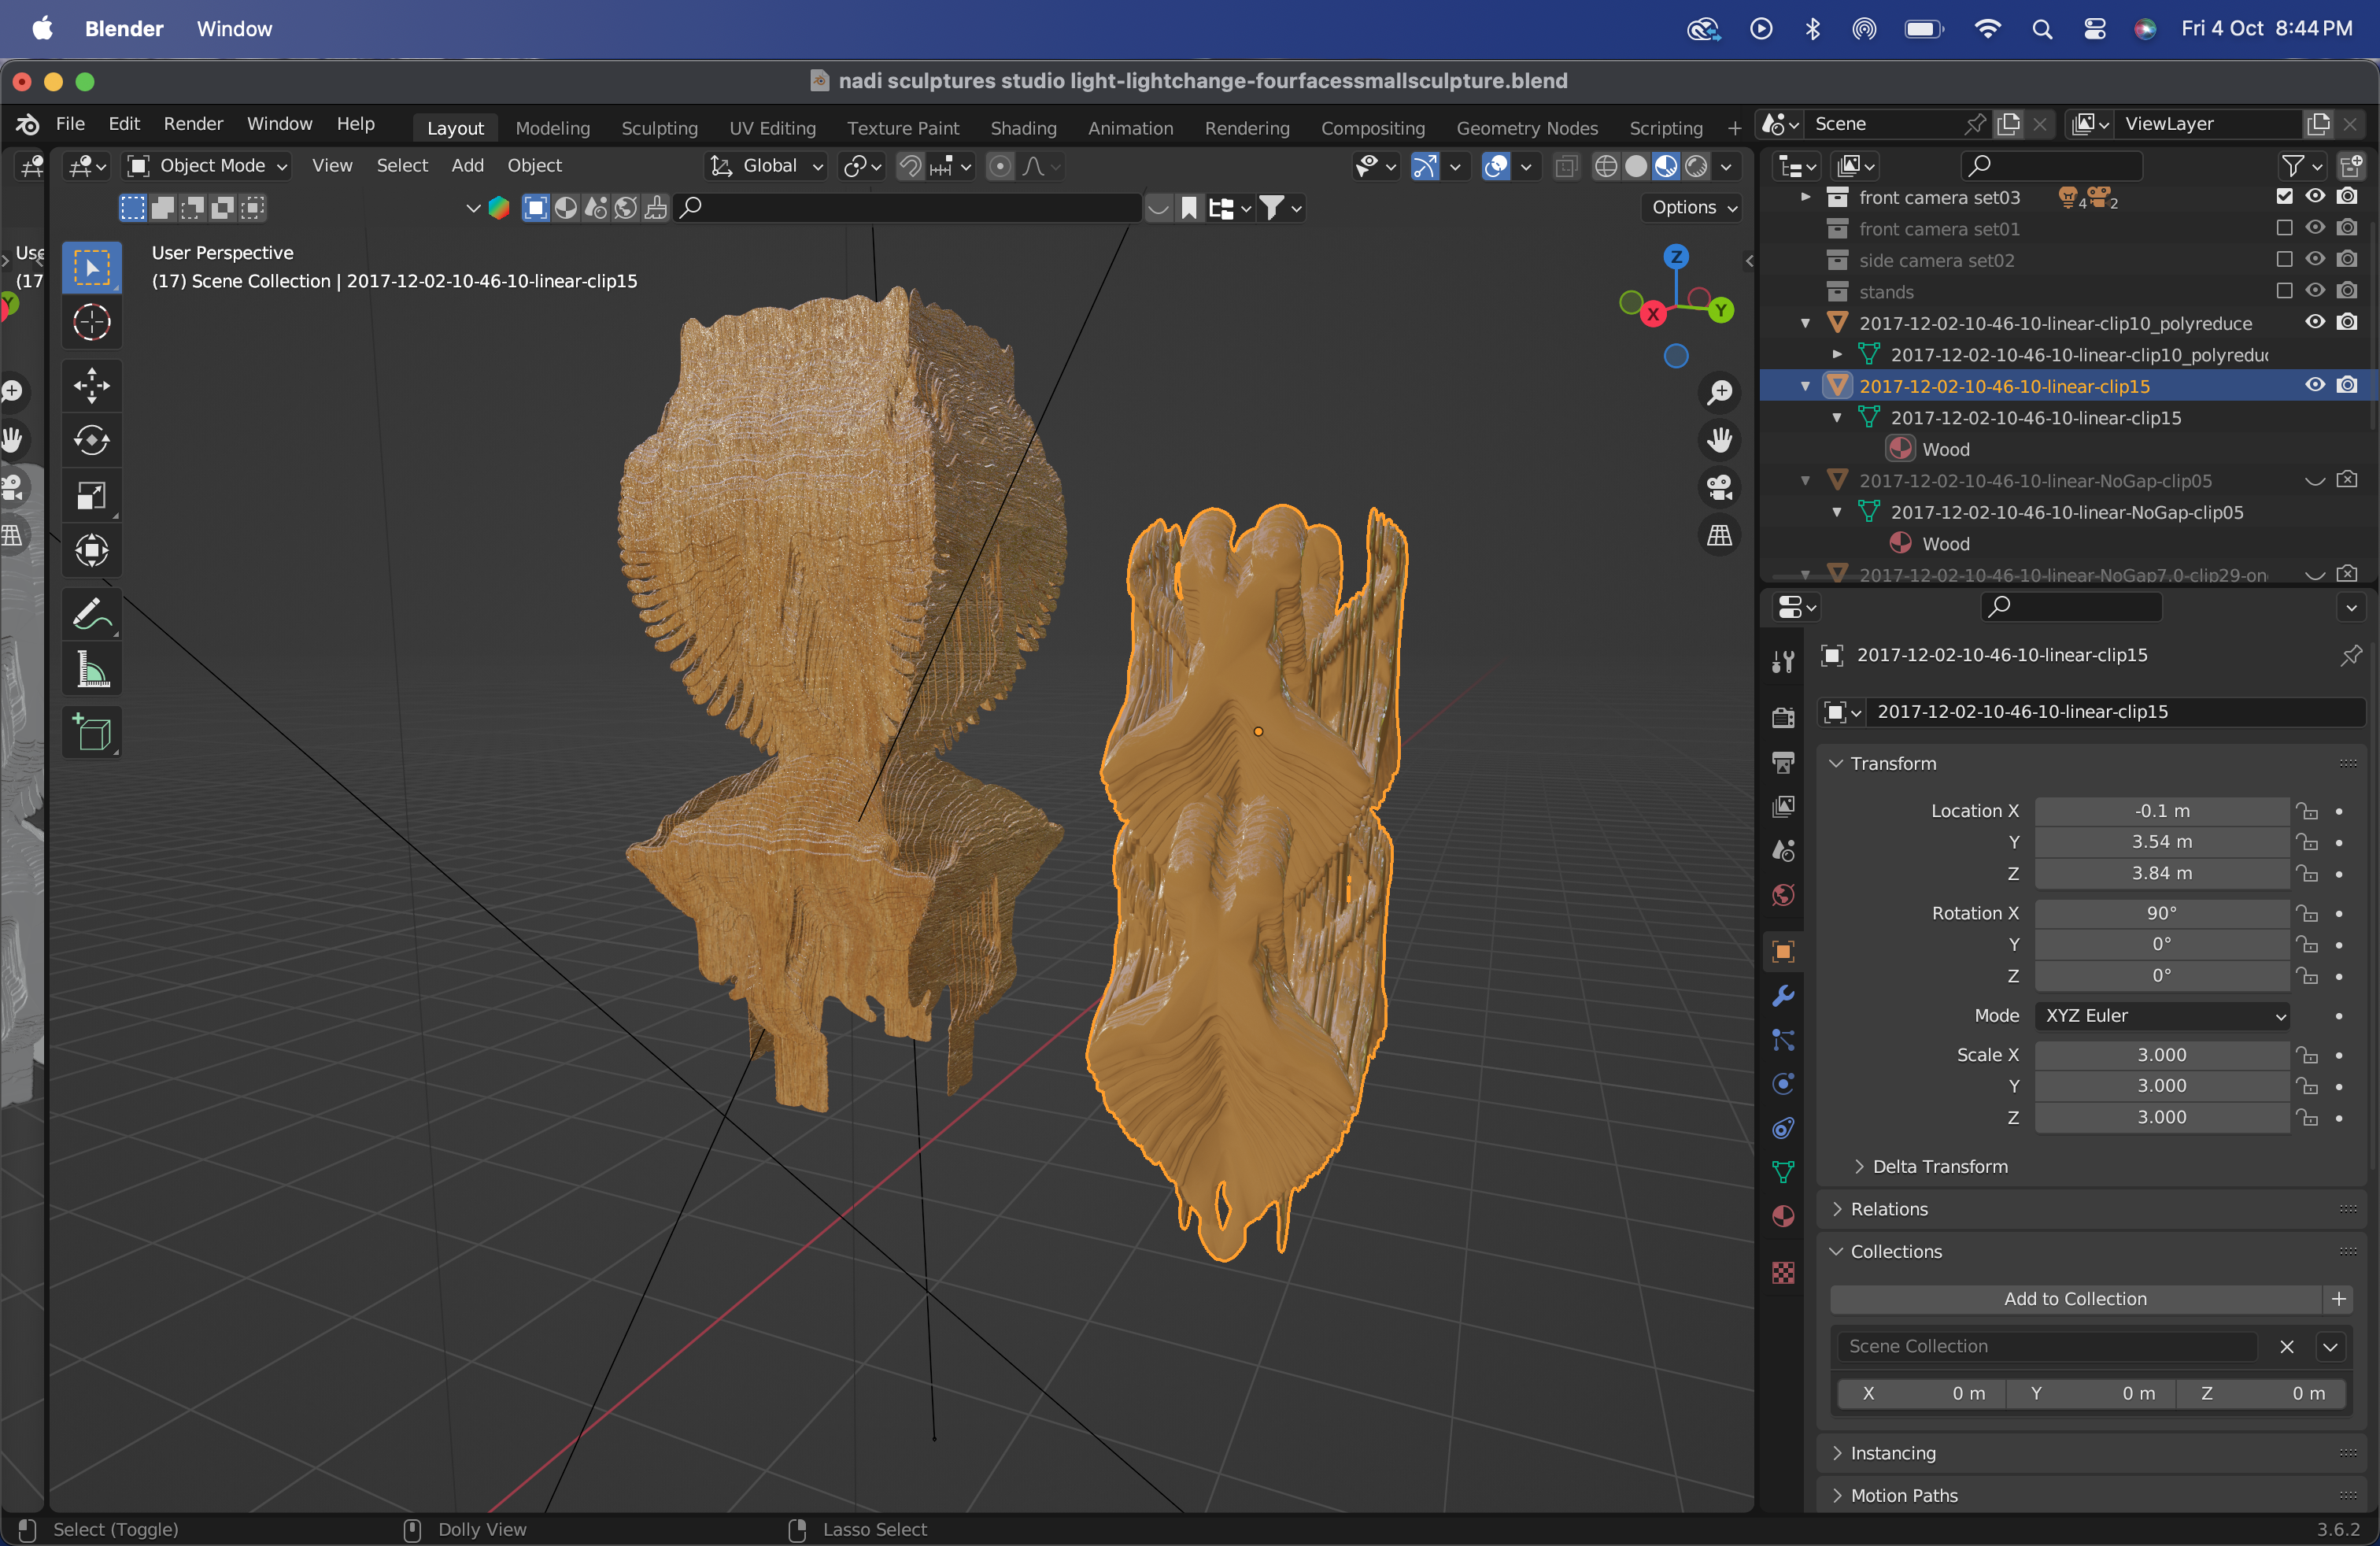Switch to the Shading workspace tab
The image size is (2380, 1546).
pos(1023,128)
